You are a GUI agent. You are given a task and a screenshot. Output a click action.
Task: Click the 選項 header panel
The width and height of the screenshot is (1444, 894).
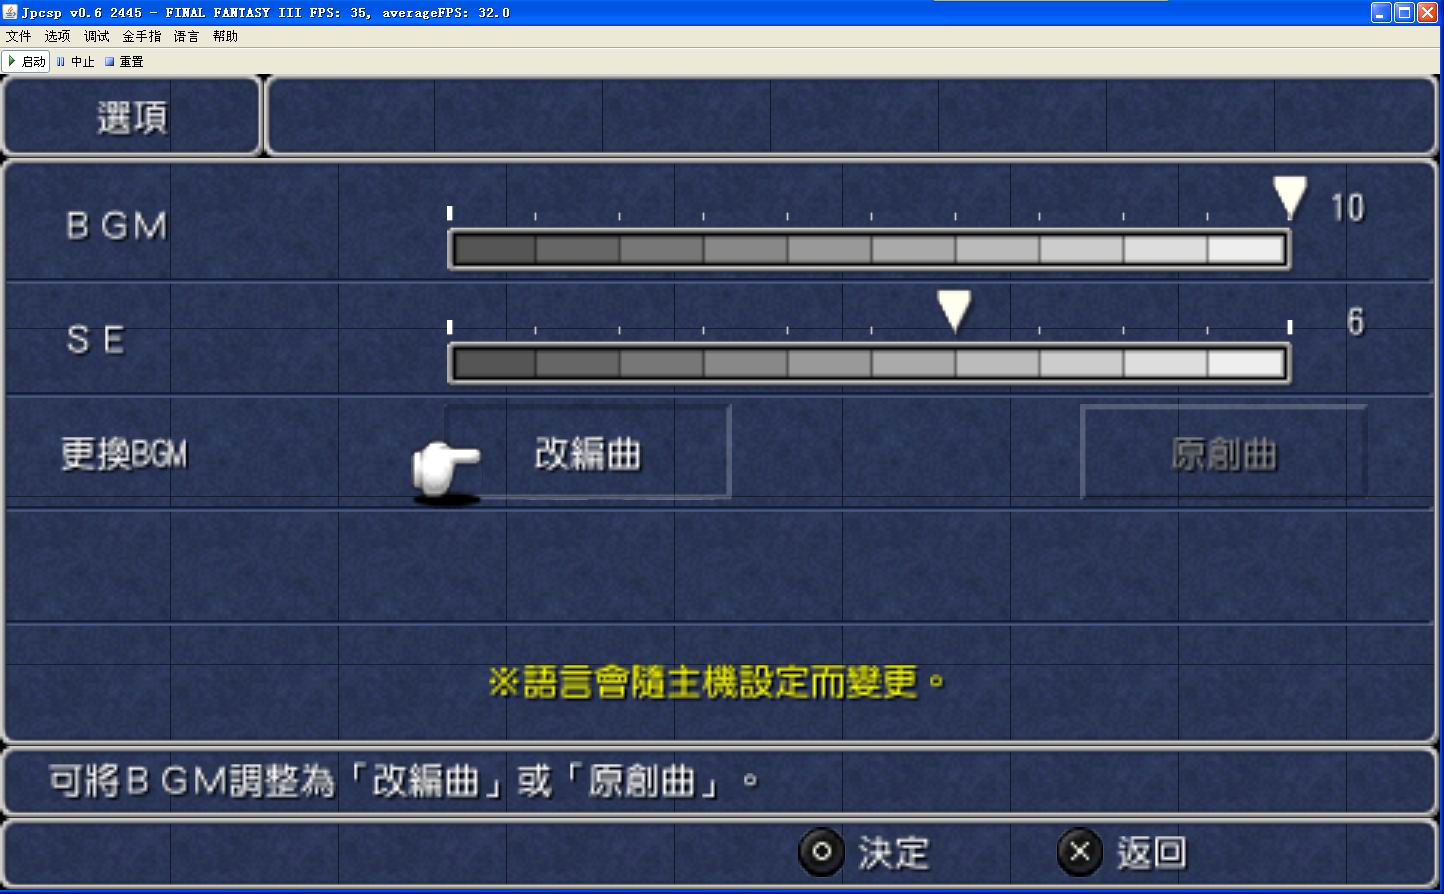(x=132, y=117)
